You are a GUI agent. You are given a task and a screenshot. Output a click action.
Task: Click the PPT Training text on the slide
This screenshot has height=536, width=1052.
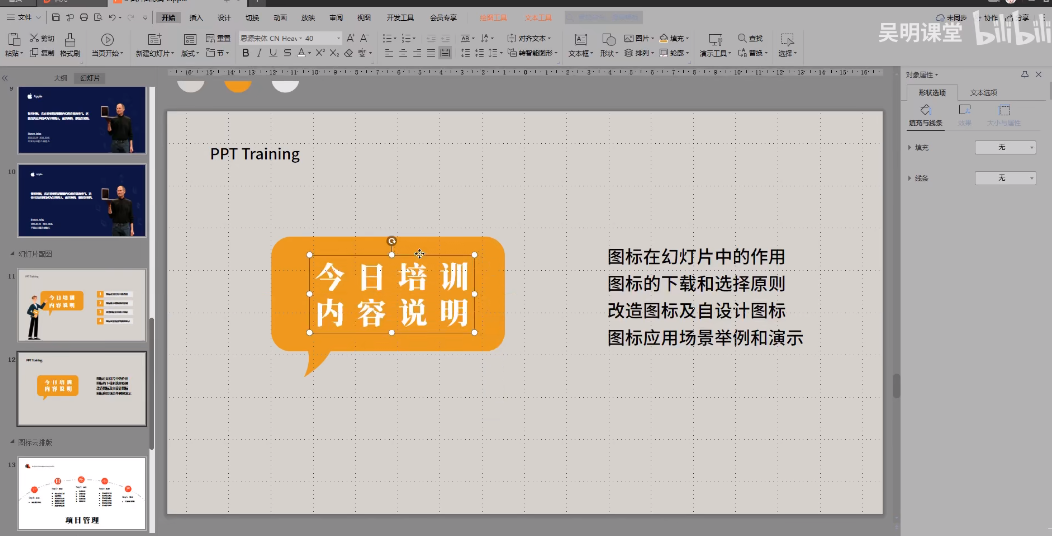(x=255, y=154)
